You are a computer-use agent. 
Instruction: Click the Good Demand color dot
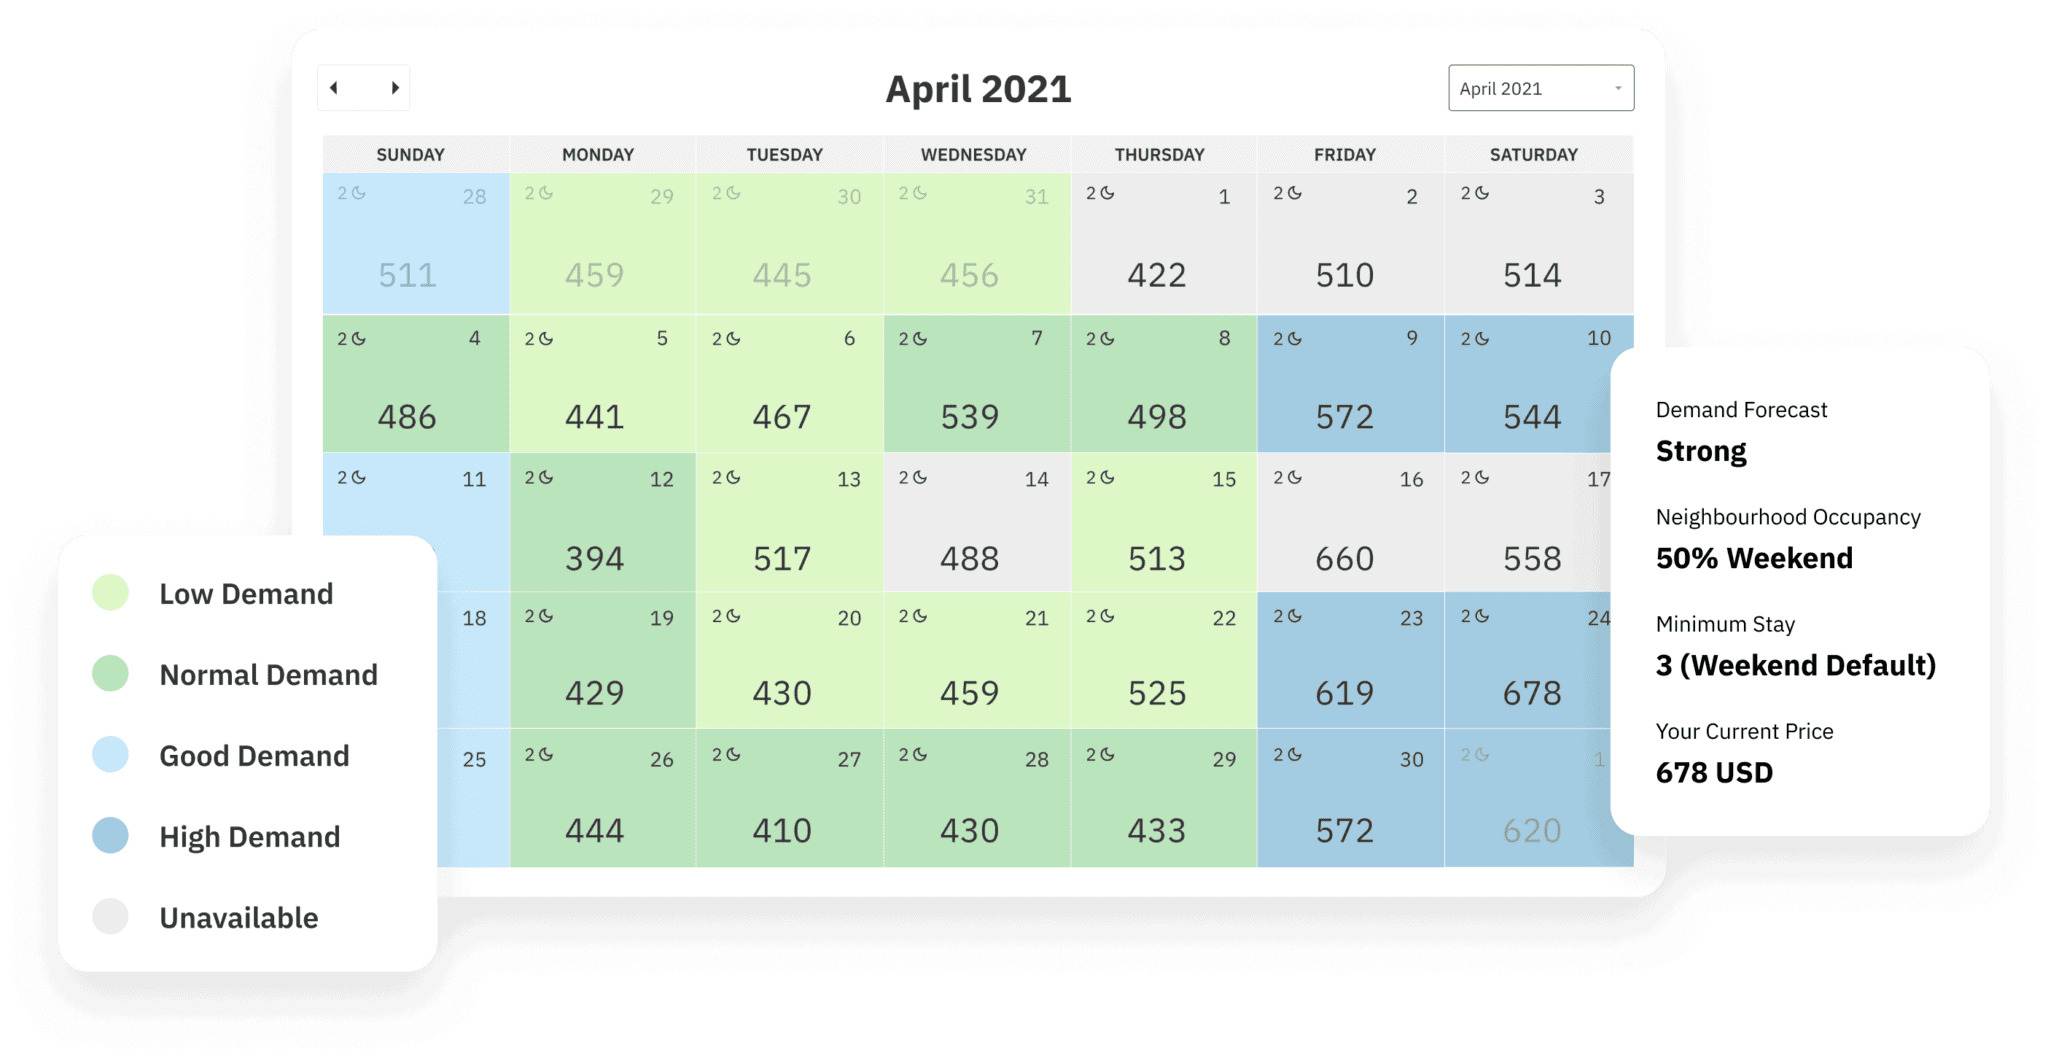[x=110, y=754]
